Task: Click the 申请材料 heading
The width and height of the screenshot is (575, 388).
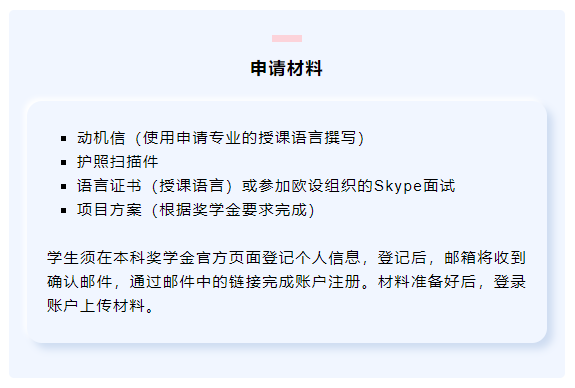Action: 286,69
